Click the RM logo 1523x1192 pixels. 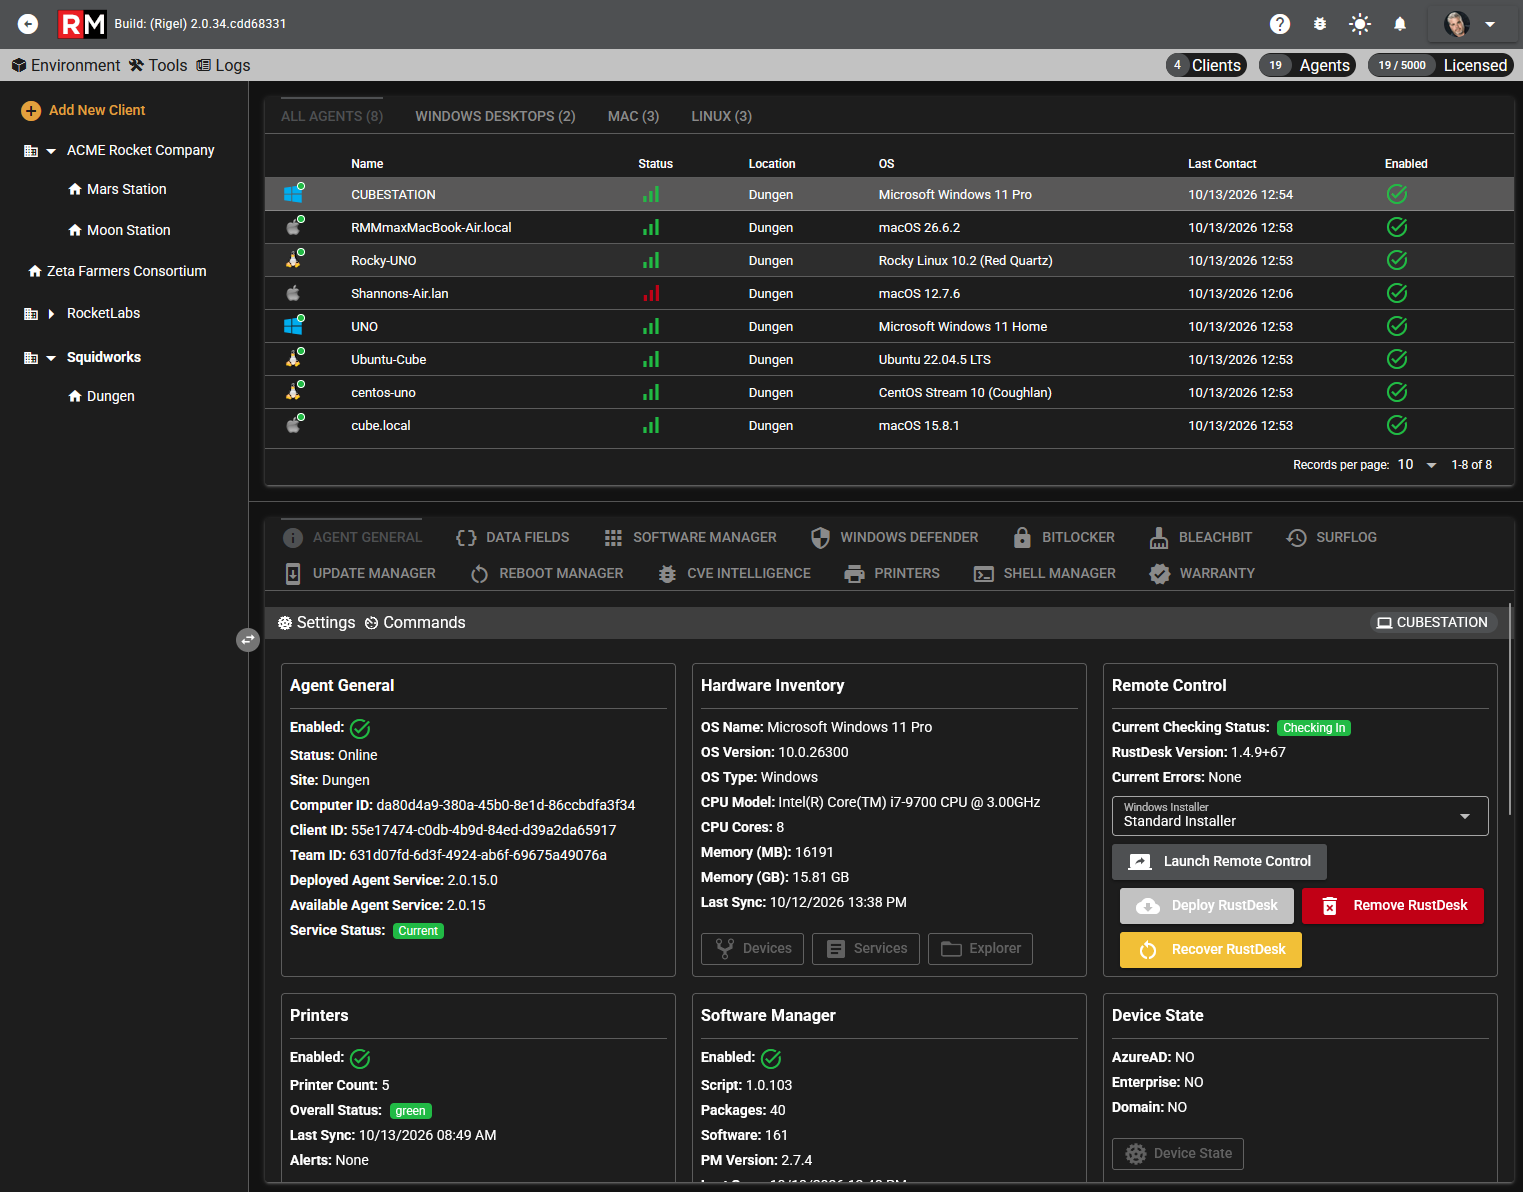click(x=82, y=24)
